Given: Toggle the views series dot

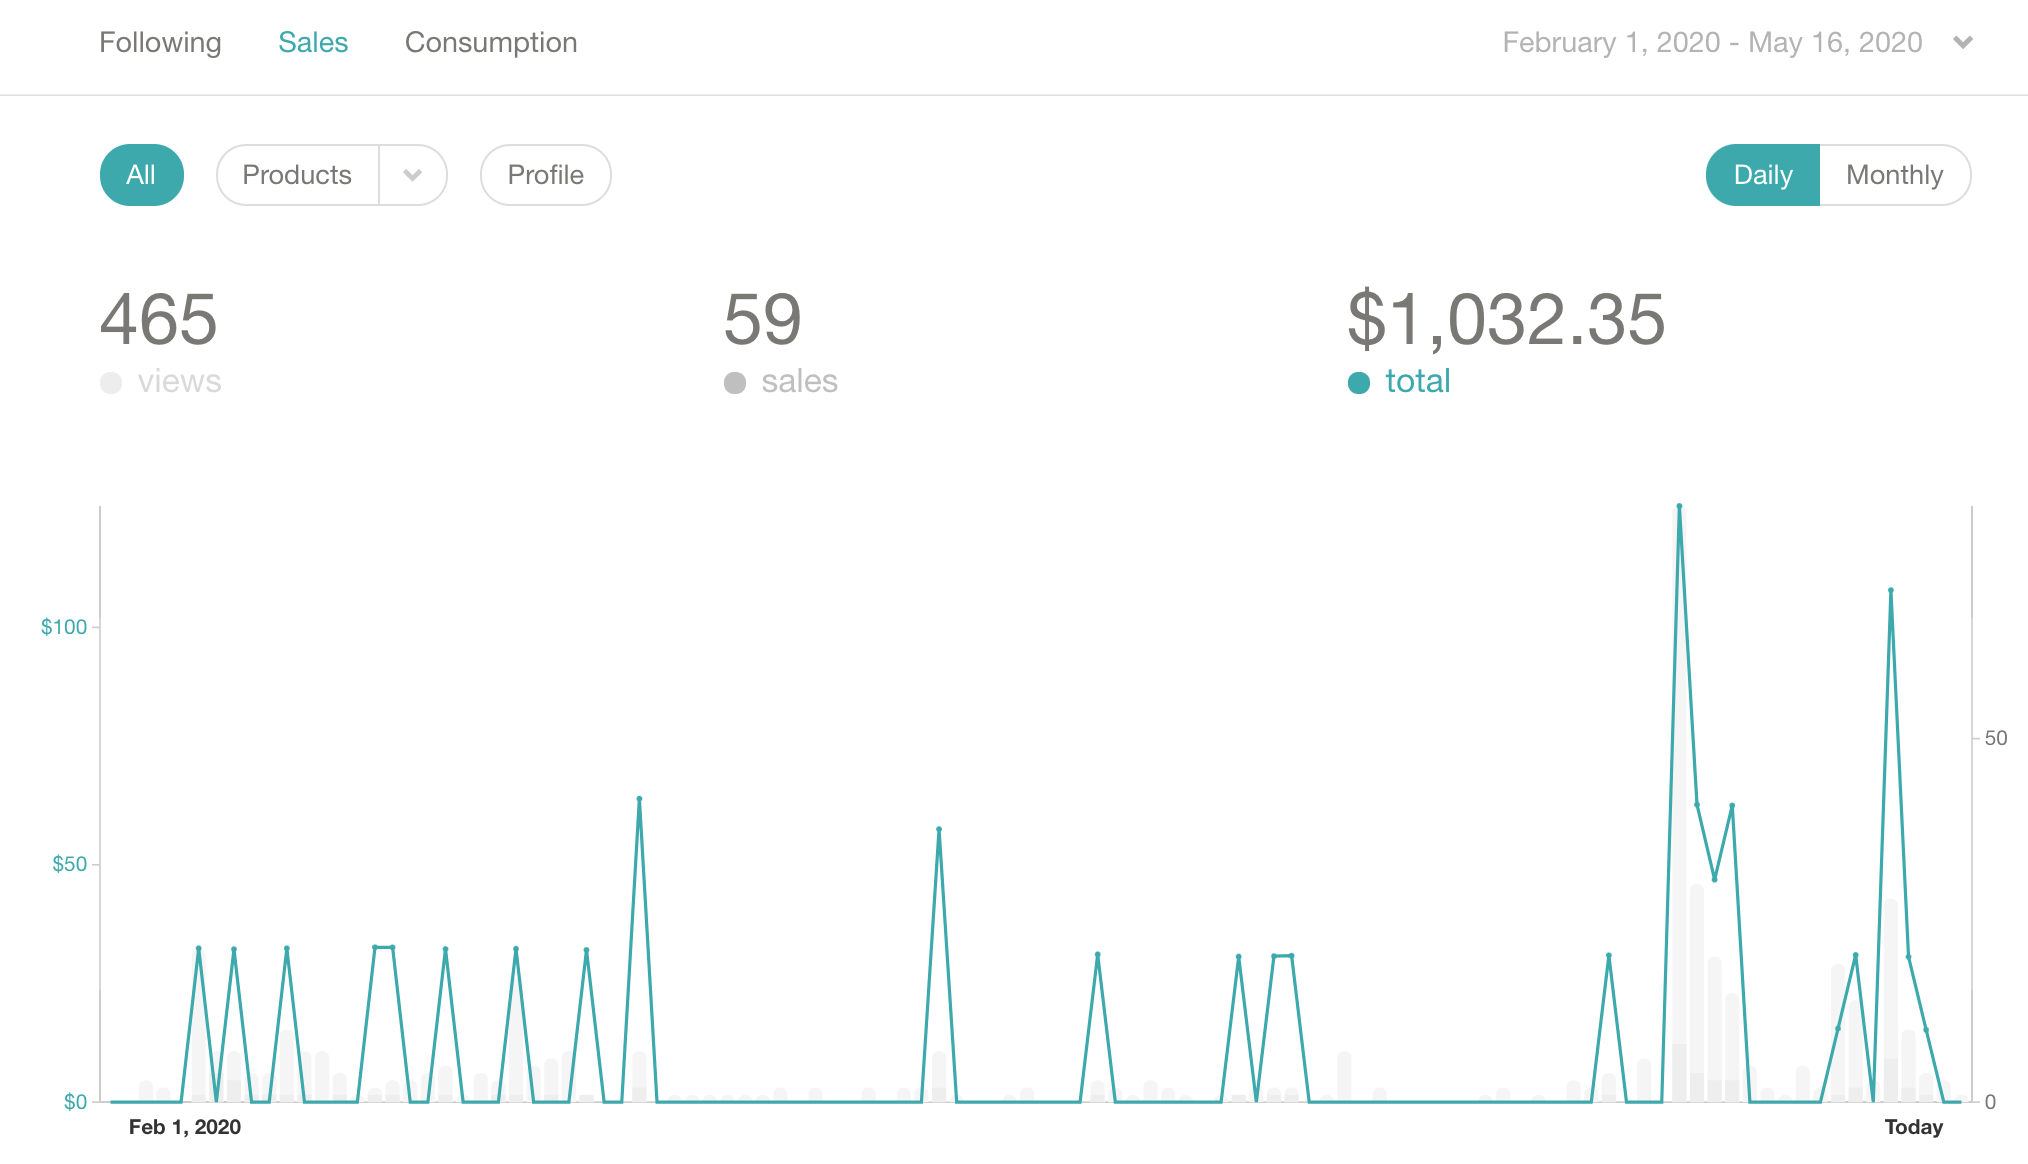Looking at the screenshot, I should (111, 383).
